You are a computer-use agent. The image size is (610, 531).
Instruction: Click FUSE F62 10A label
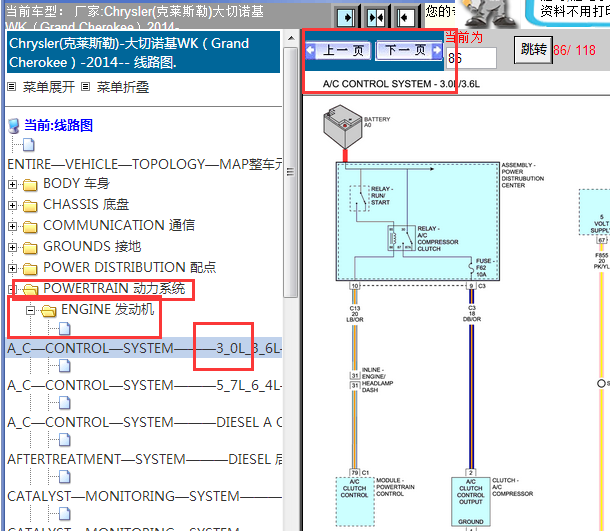(x=484, y=268)
